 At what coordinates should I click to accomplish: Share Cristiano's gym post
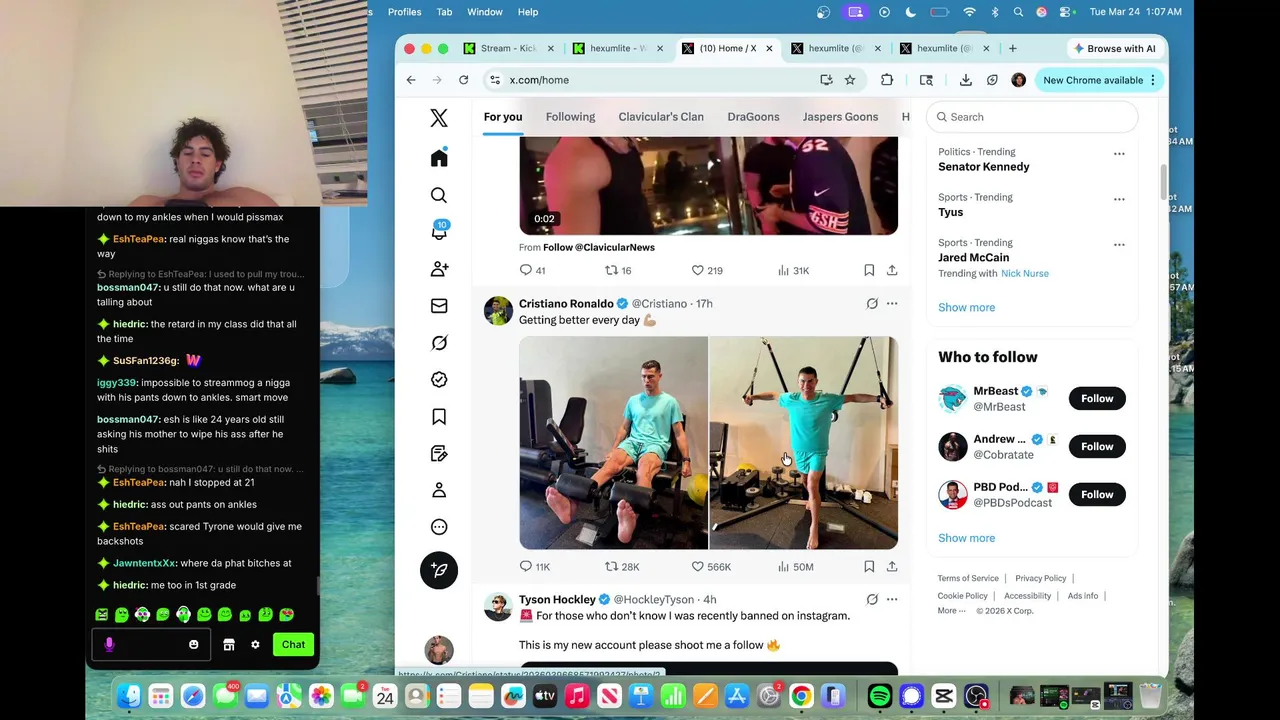click(x=892, y=566)
